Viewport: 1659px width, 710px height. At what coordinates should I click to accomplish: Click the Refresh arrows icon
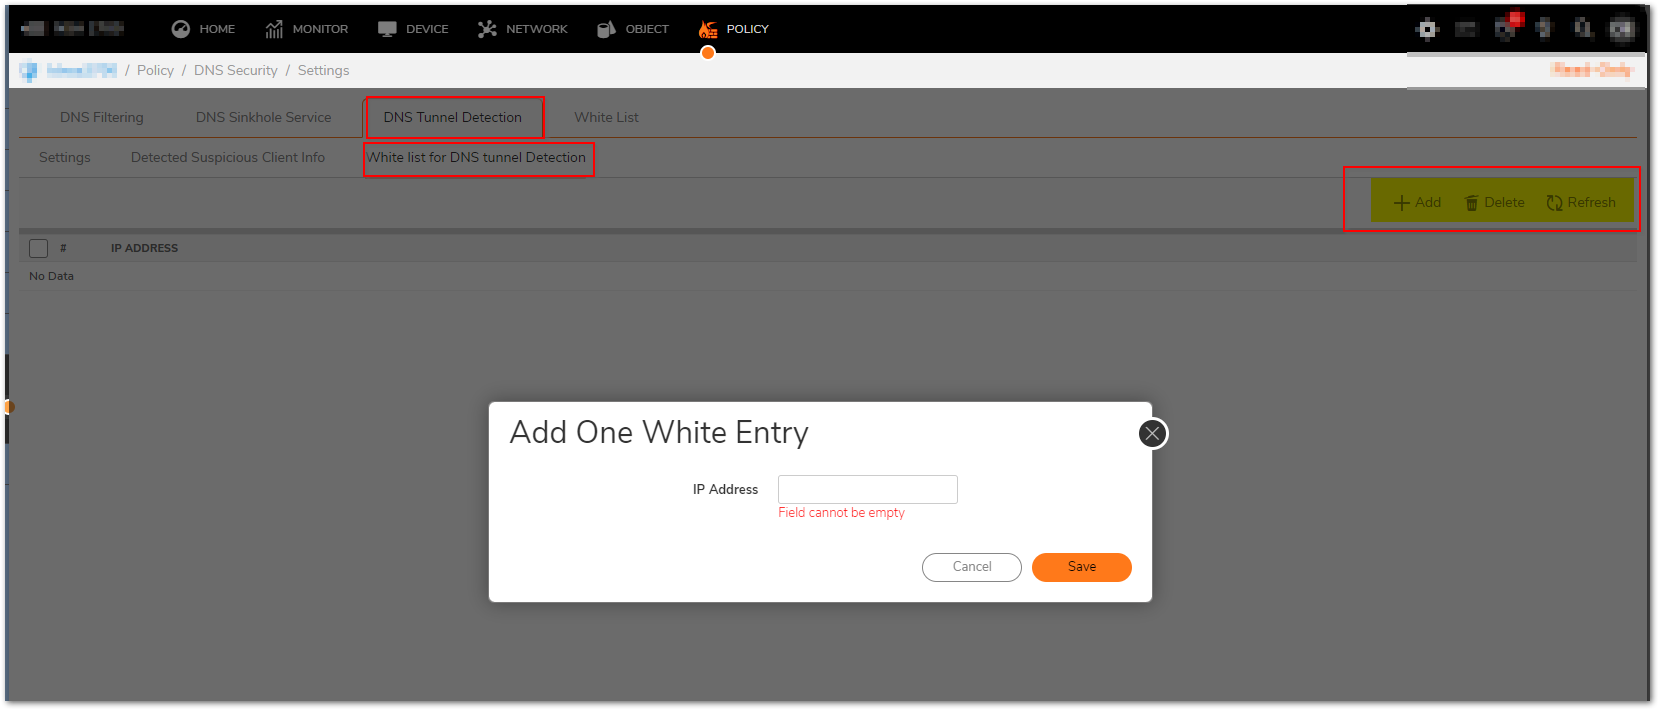pyautogui.click(x=1554, y=203)
